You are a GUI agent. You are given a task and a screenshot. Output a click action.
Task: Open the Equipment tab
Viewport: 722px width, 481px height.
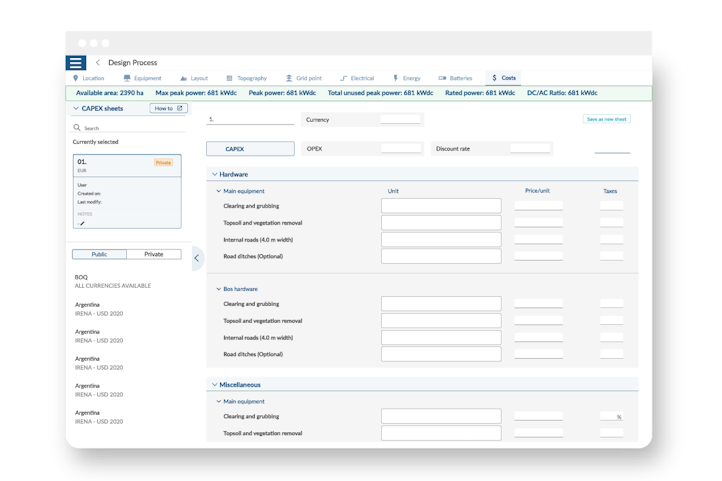pos(142,78)
